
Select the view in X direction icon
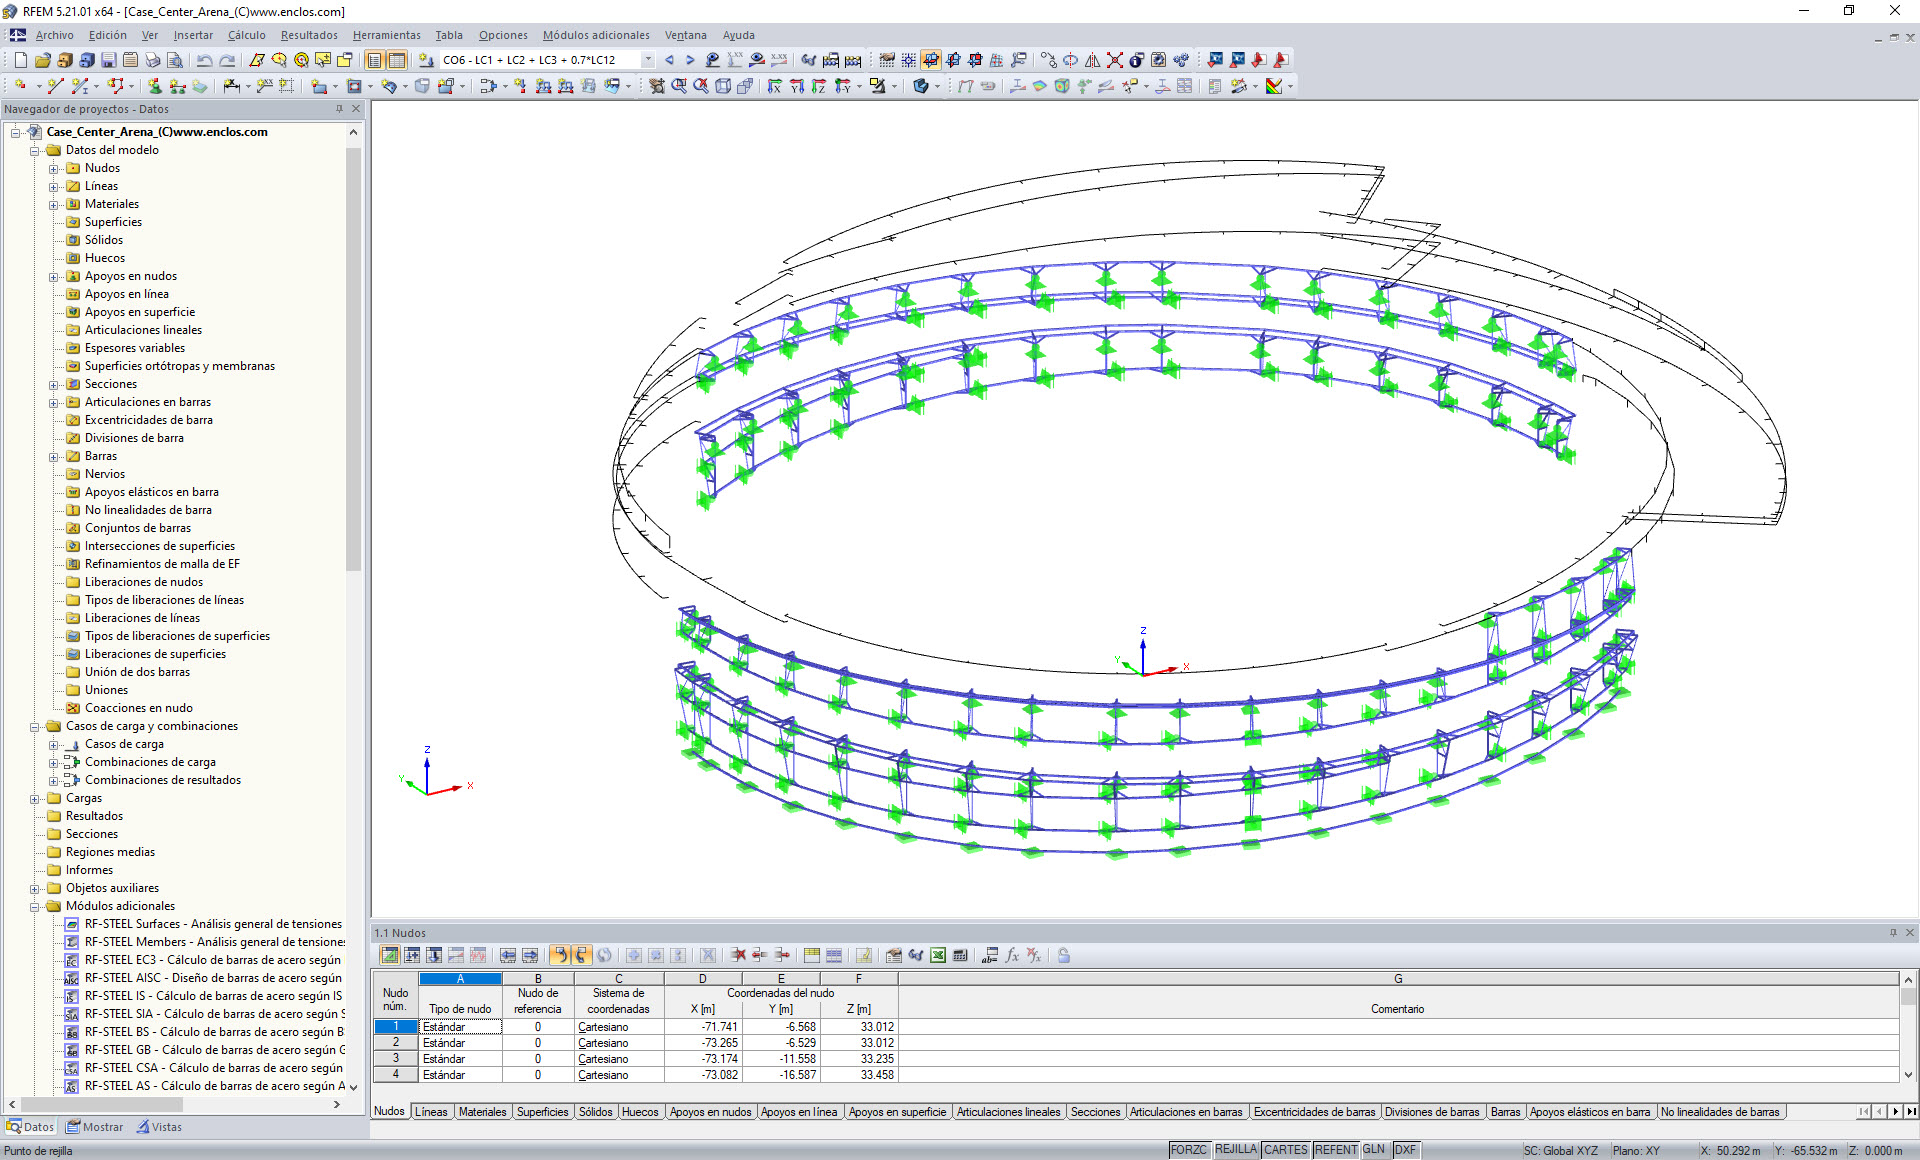tap(775, 86)
